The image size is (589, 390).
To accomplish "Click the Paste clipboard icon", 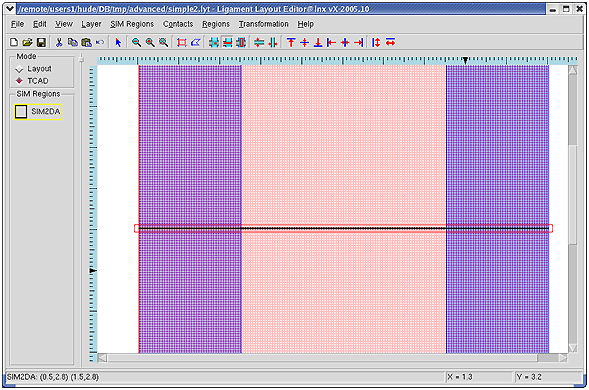I will tap(86, 42).
